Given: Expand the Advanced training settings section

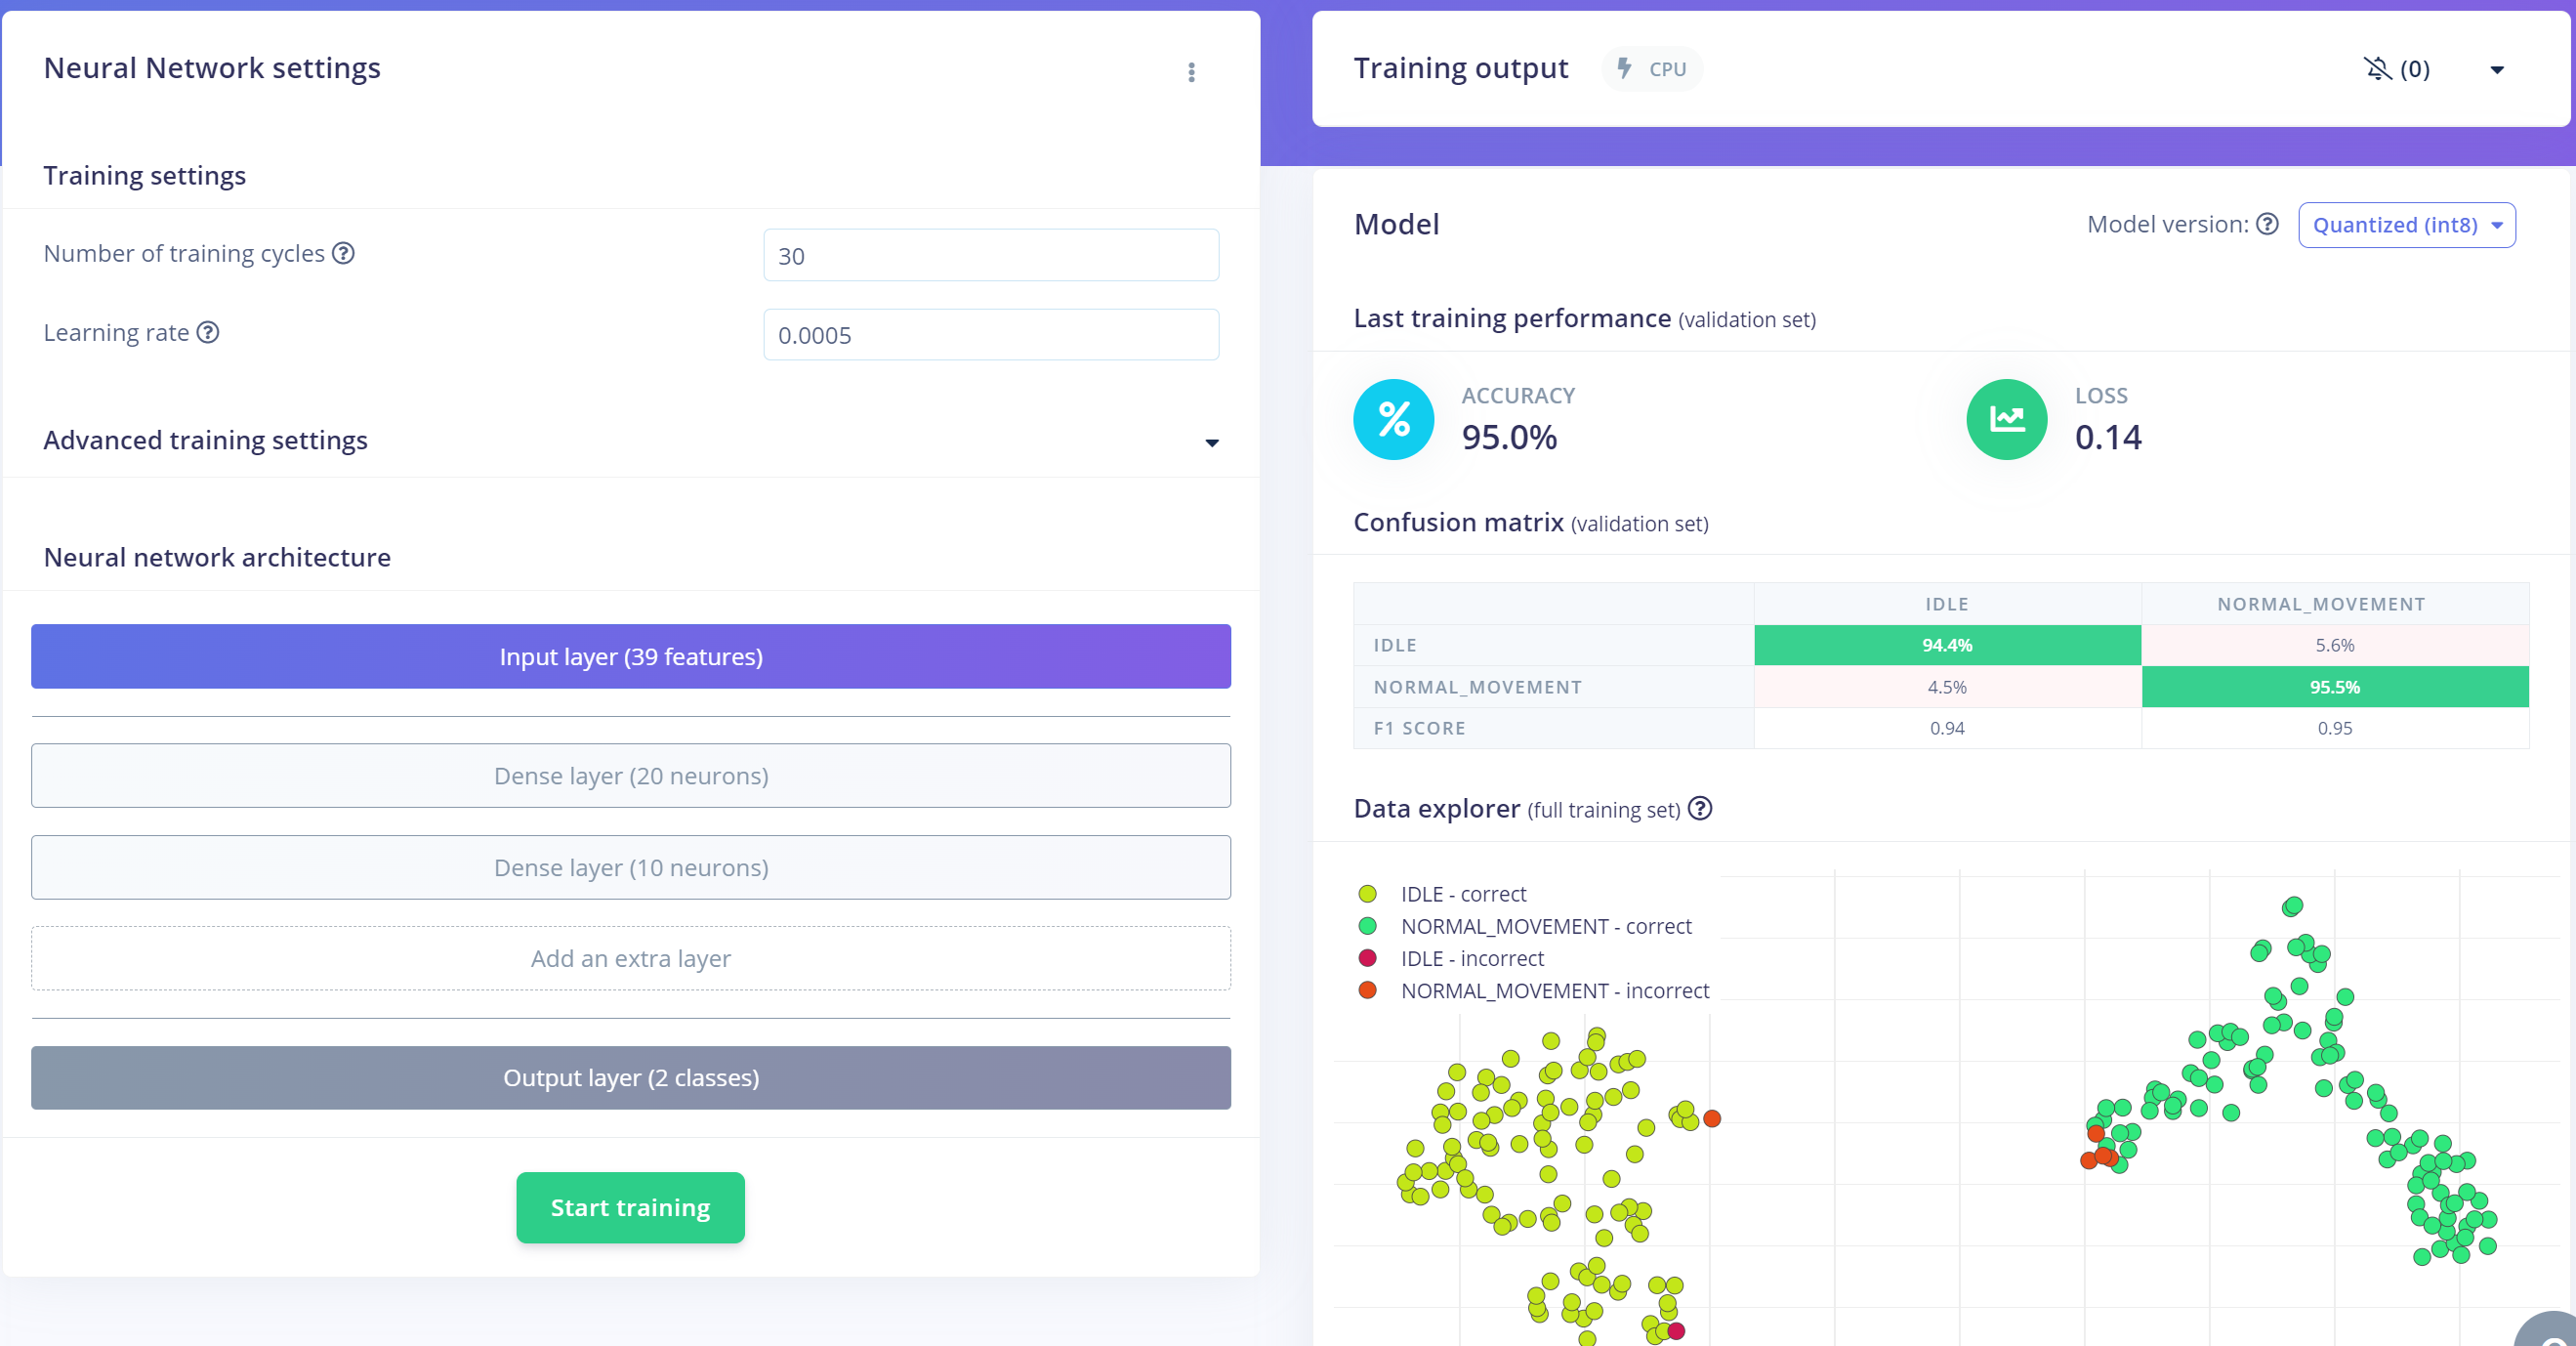Looking at the screenshot, I should point(631,440).
